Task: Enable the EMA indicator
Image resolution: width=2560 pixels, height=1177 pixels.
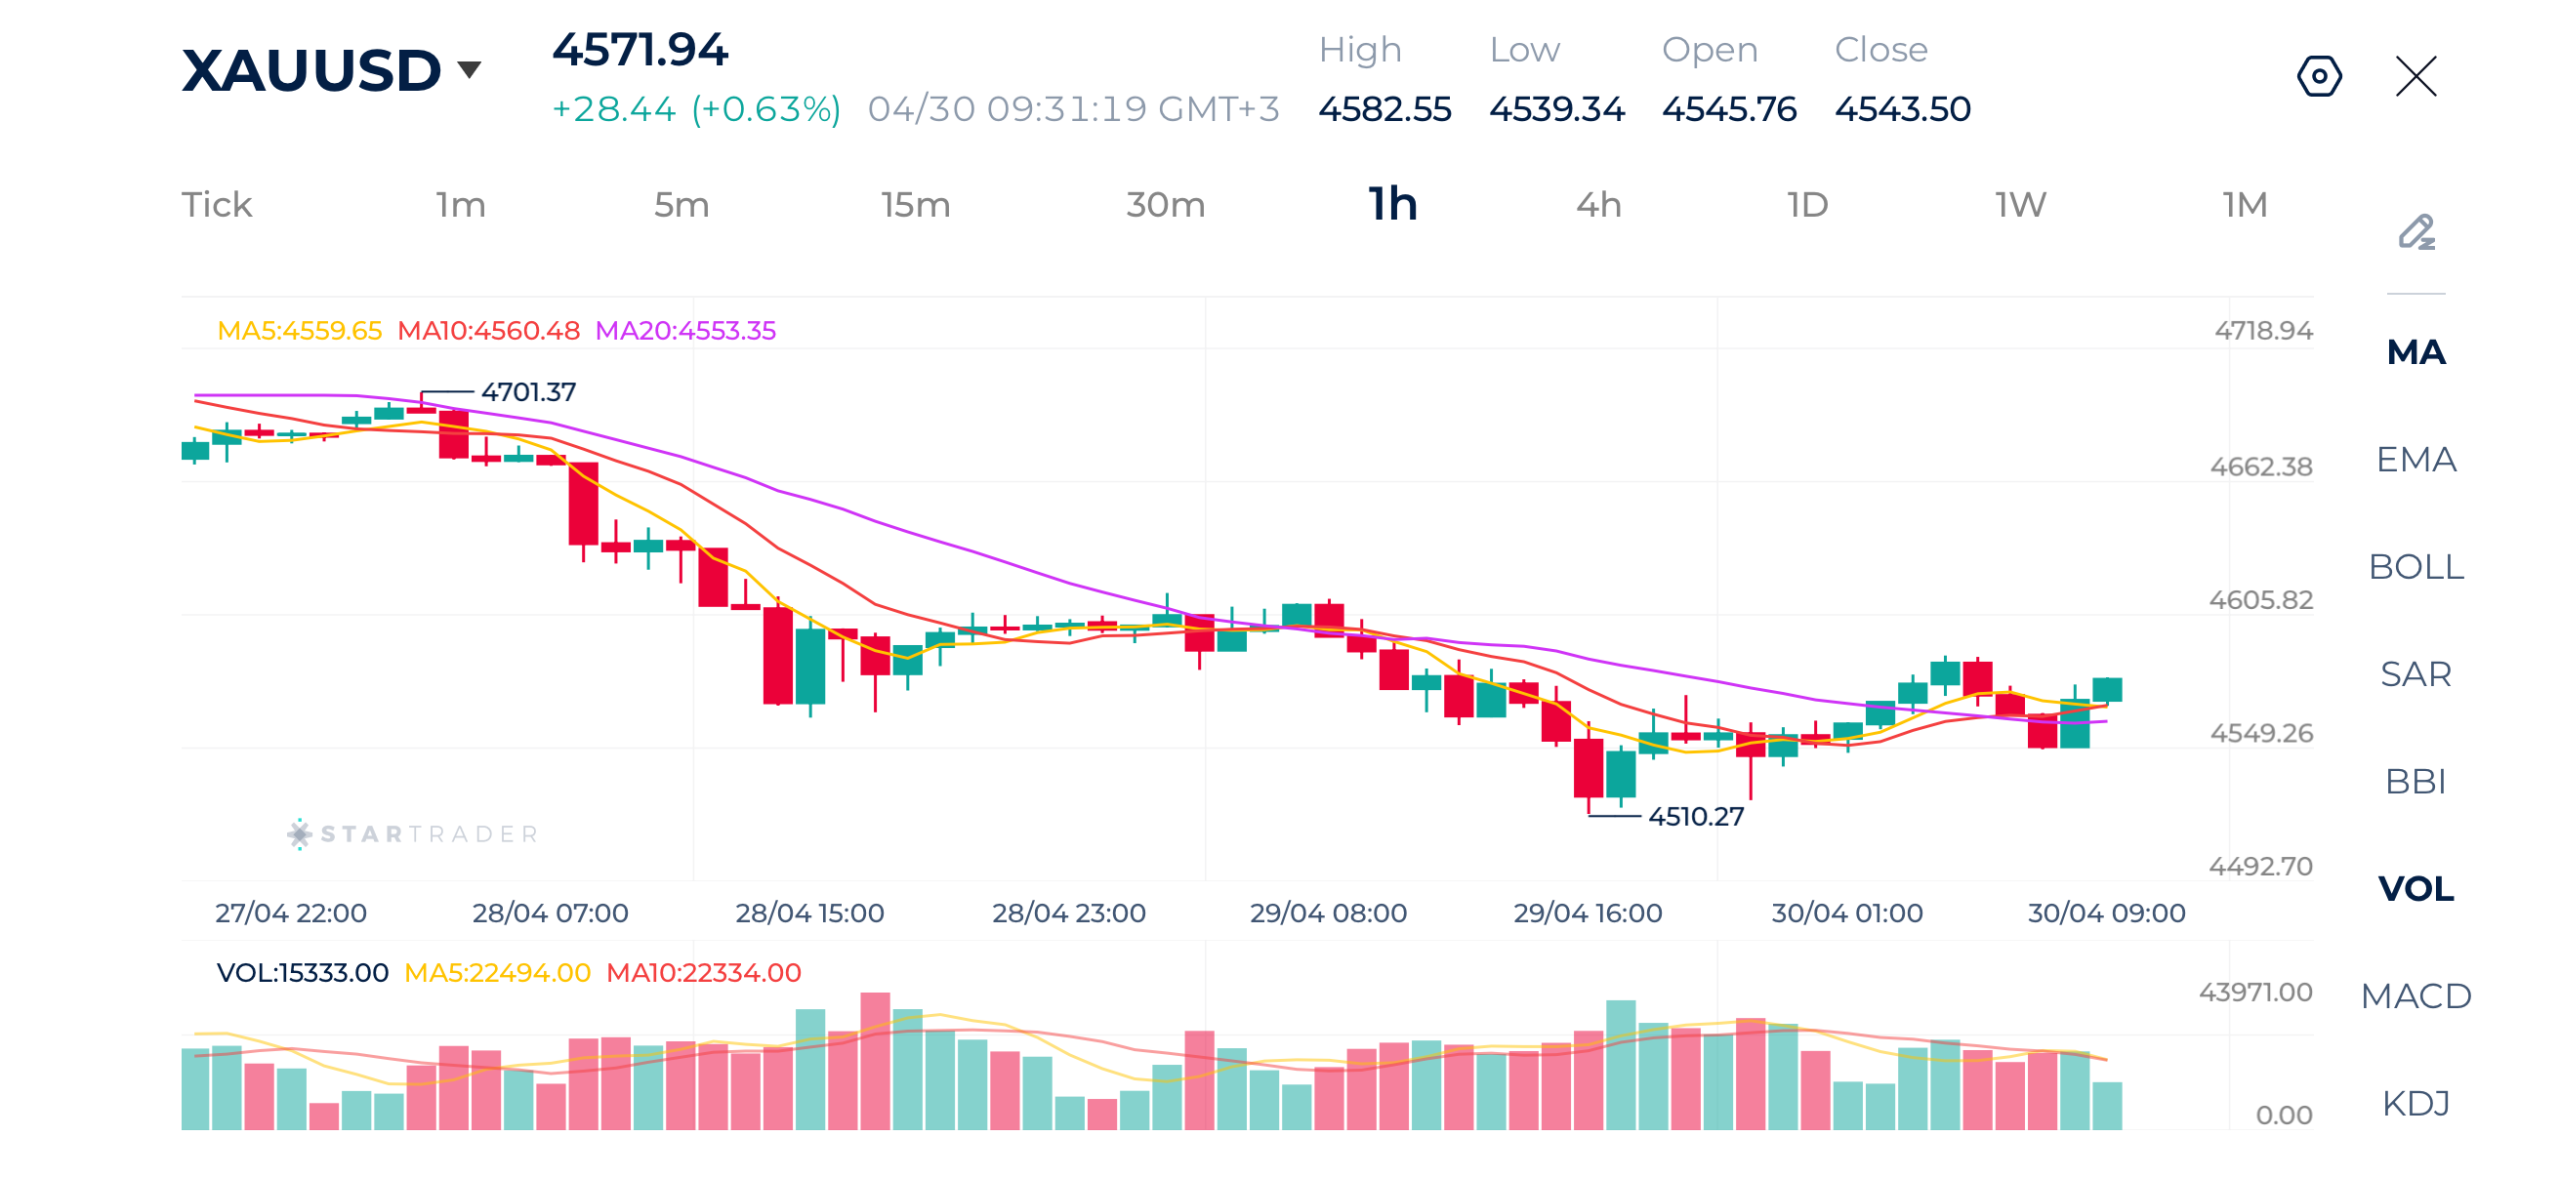Action: click(2416, 459)
